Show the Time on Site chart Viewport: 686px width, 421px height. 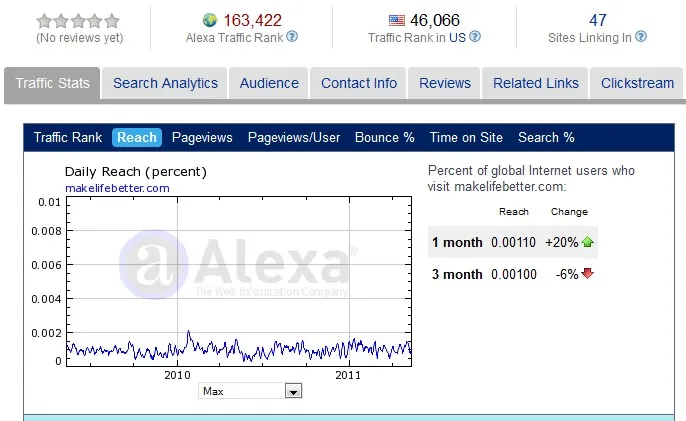[x=466, y=137]
